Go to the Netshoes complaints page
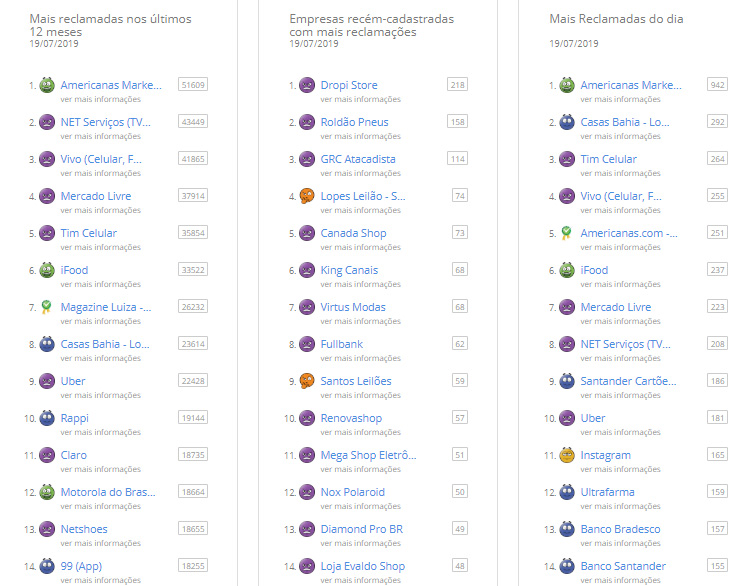The image size is (746, 586). [x=84, y=530]
